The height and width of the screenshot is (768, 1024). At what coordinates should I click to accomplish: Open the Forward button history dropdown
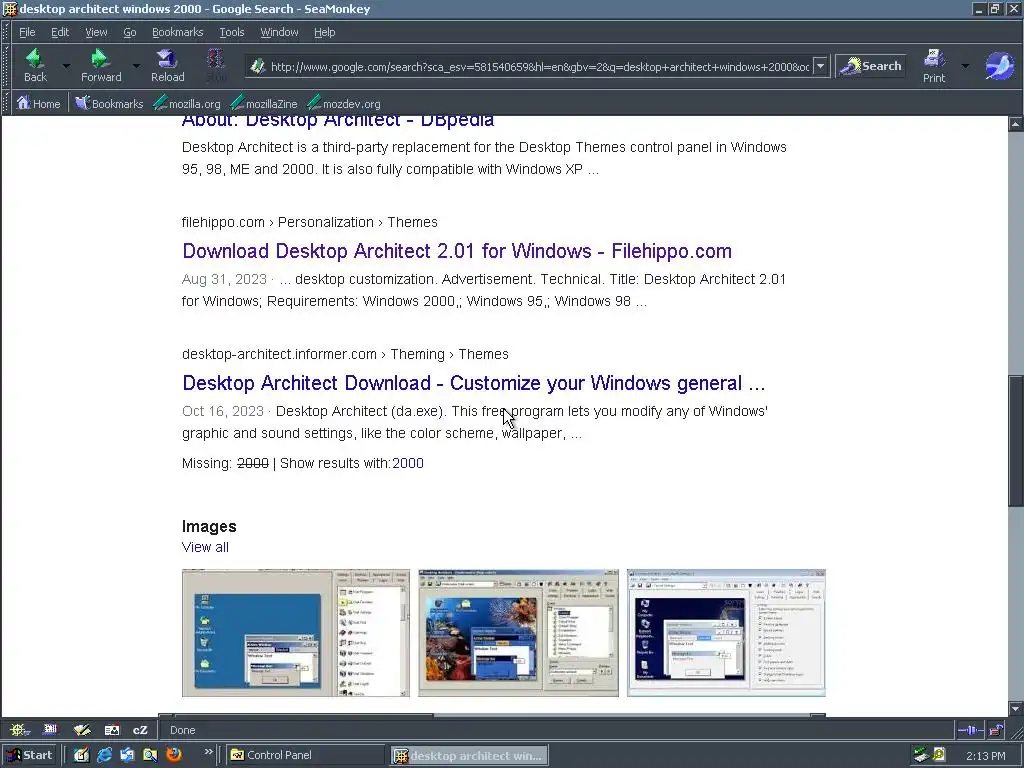[x=136, y=65]
